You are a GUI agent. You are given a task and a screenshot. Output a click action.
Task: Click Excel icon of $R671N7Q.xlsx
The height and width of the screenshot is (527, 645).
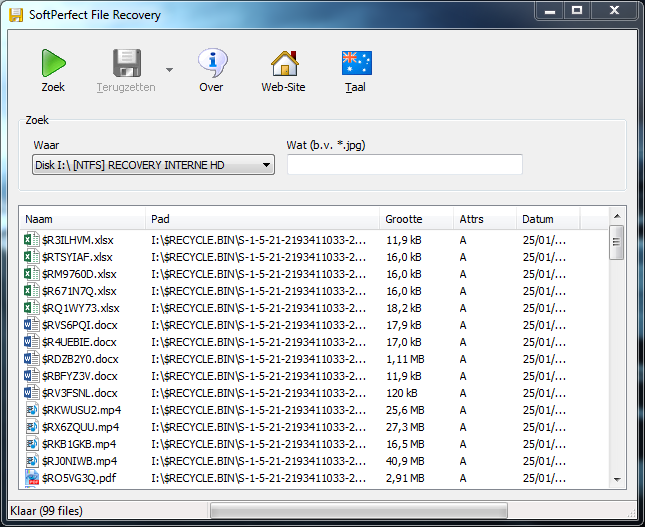[x=32, y=291]
